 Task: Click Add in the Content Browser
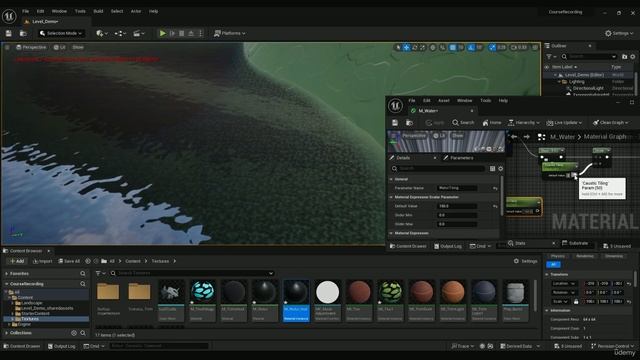17,261
